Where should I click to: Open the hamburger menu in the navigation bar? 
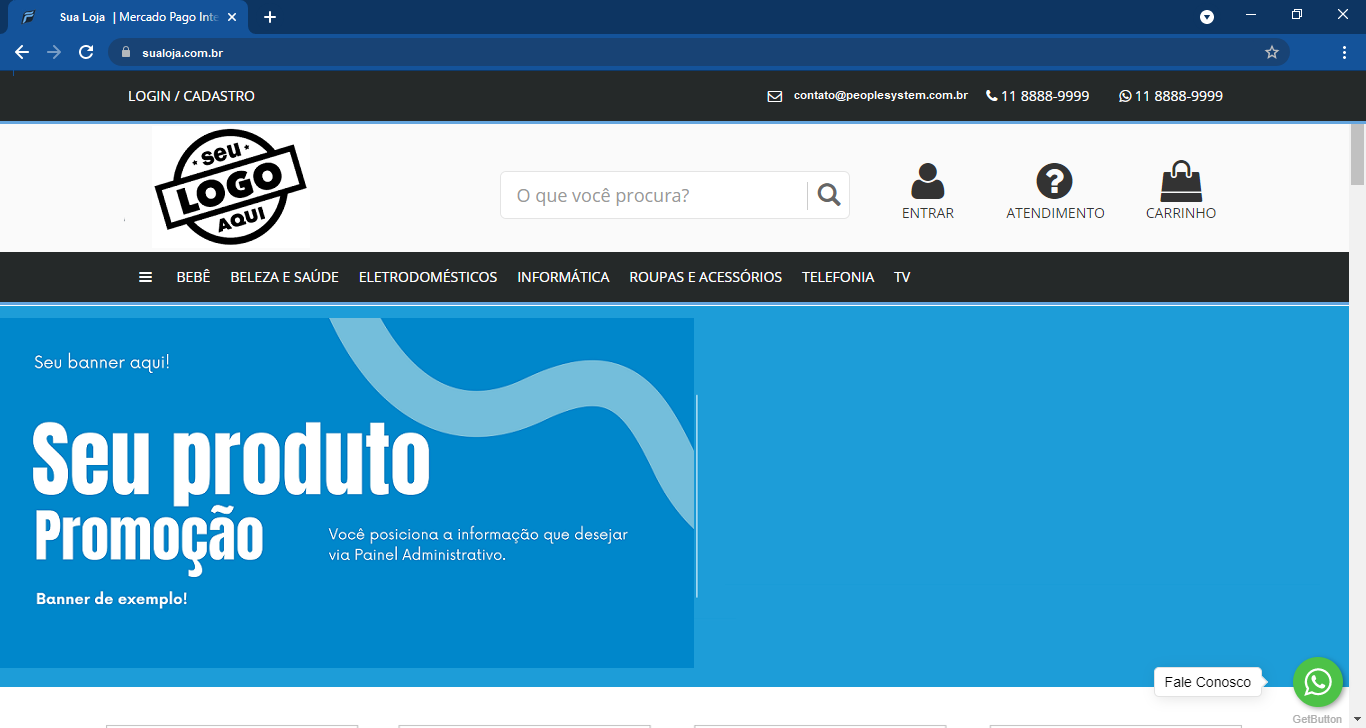145,276
